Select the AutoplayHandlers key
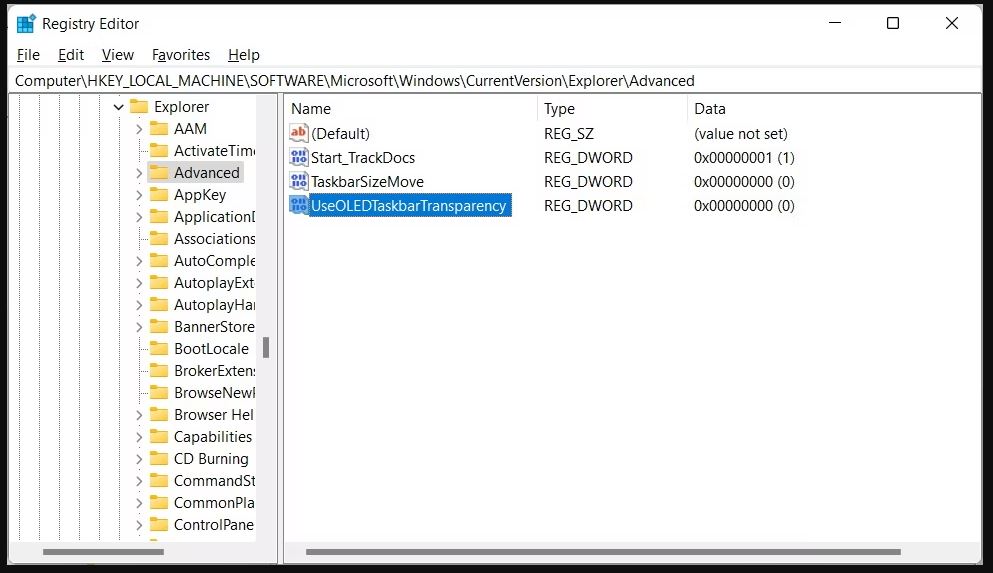The image size is (993, 573). point(214,305)
